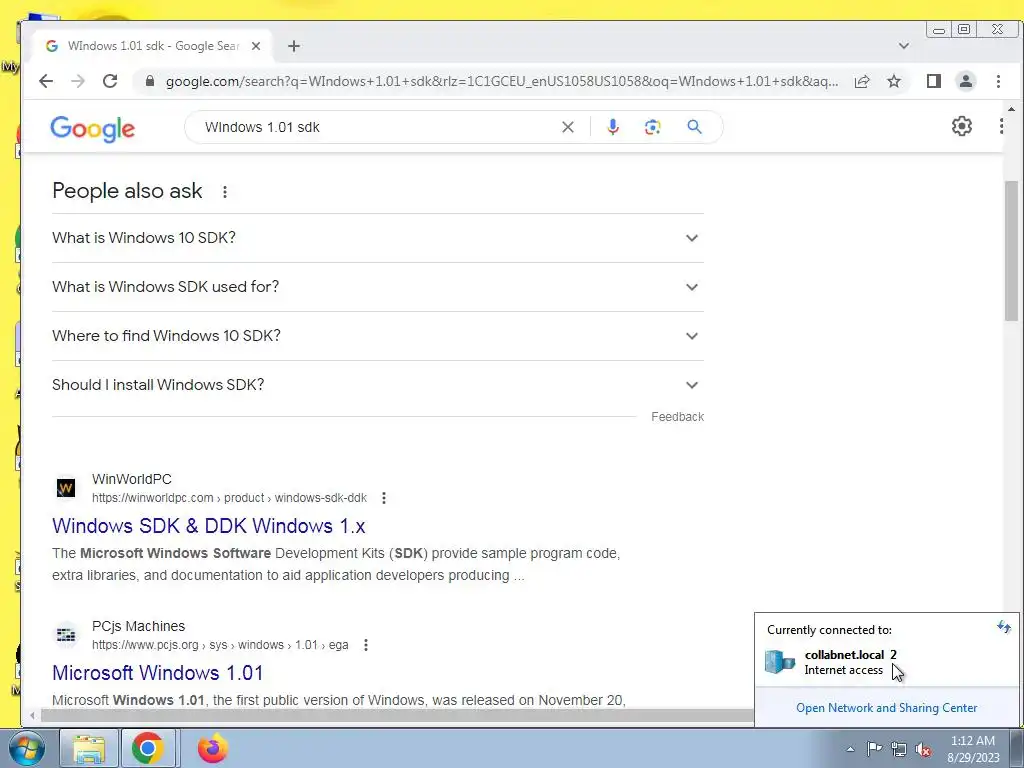Open Chrome's three-dot menu
Viewport: 1024px width, 768px height.
tap(998, 81)
